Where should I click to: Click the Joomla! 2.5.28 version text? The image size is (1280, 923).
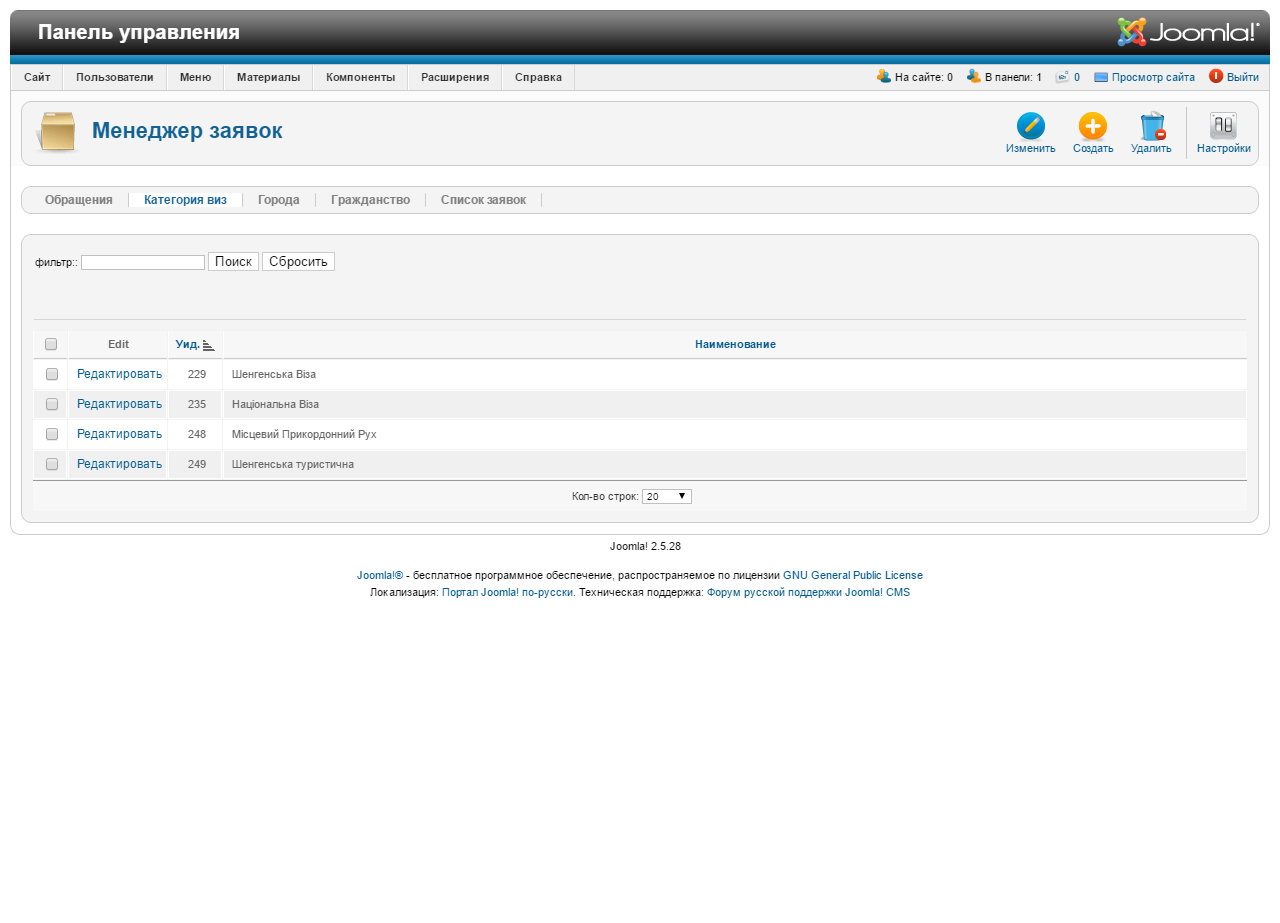coord(645,546)
